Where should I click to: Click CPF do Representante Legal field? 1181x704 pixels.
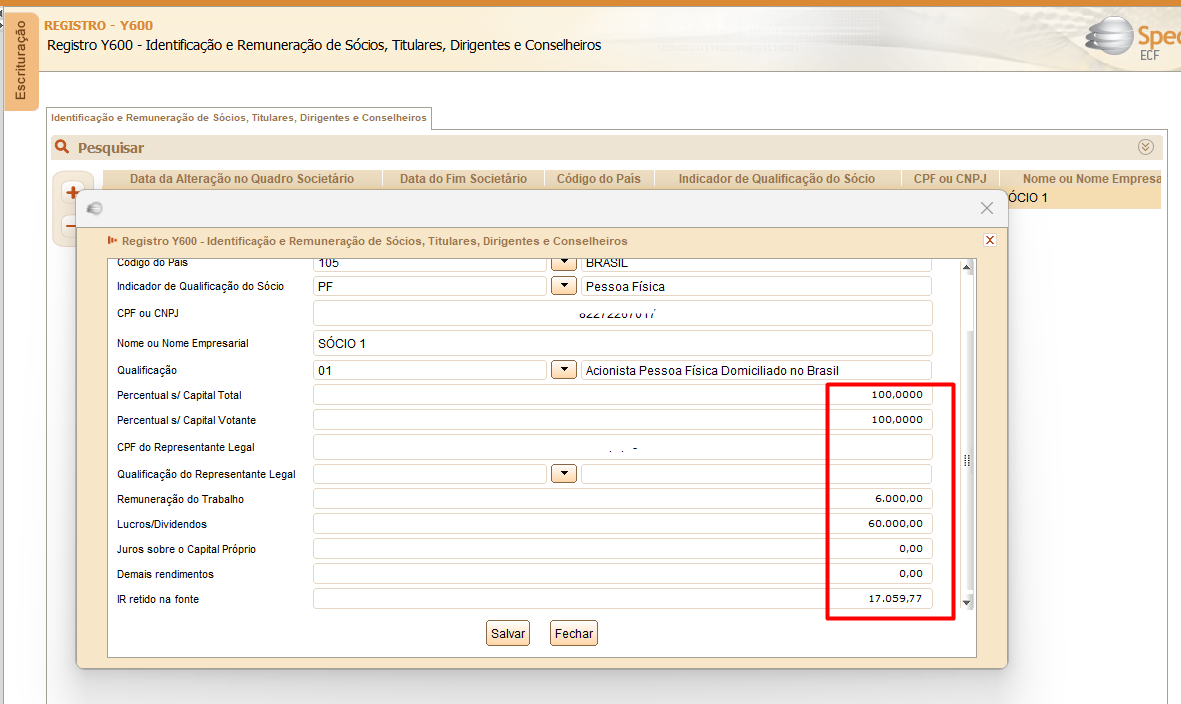tap(622, 447)
